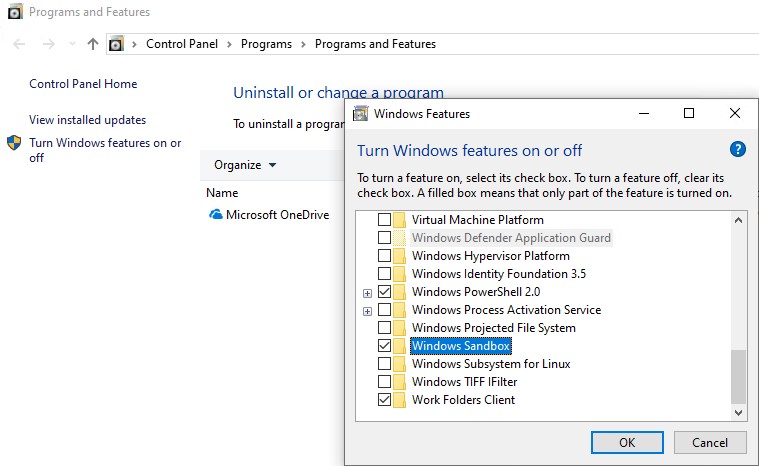Uncheck Windows PowerShell 2.0

pyautogui.click(x=384, y=292)
